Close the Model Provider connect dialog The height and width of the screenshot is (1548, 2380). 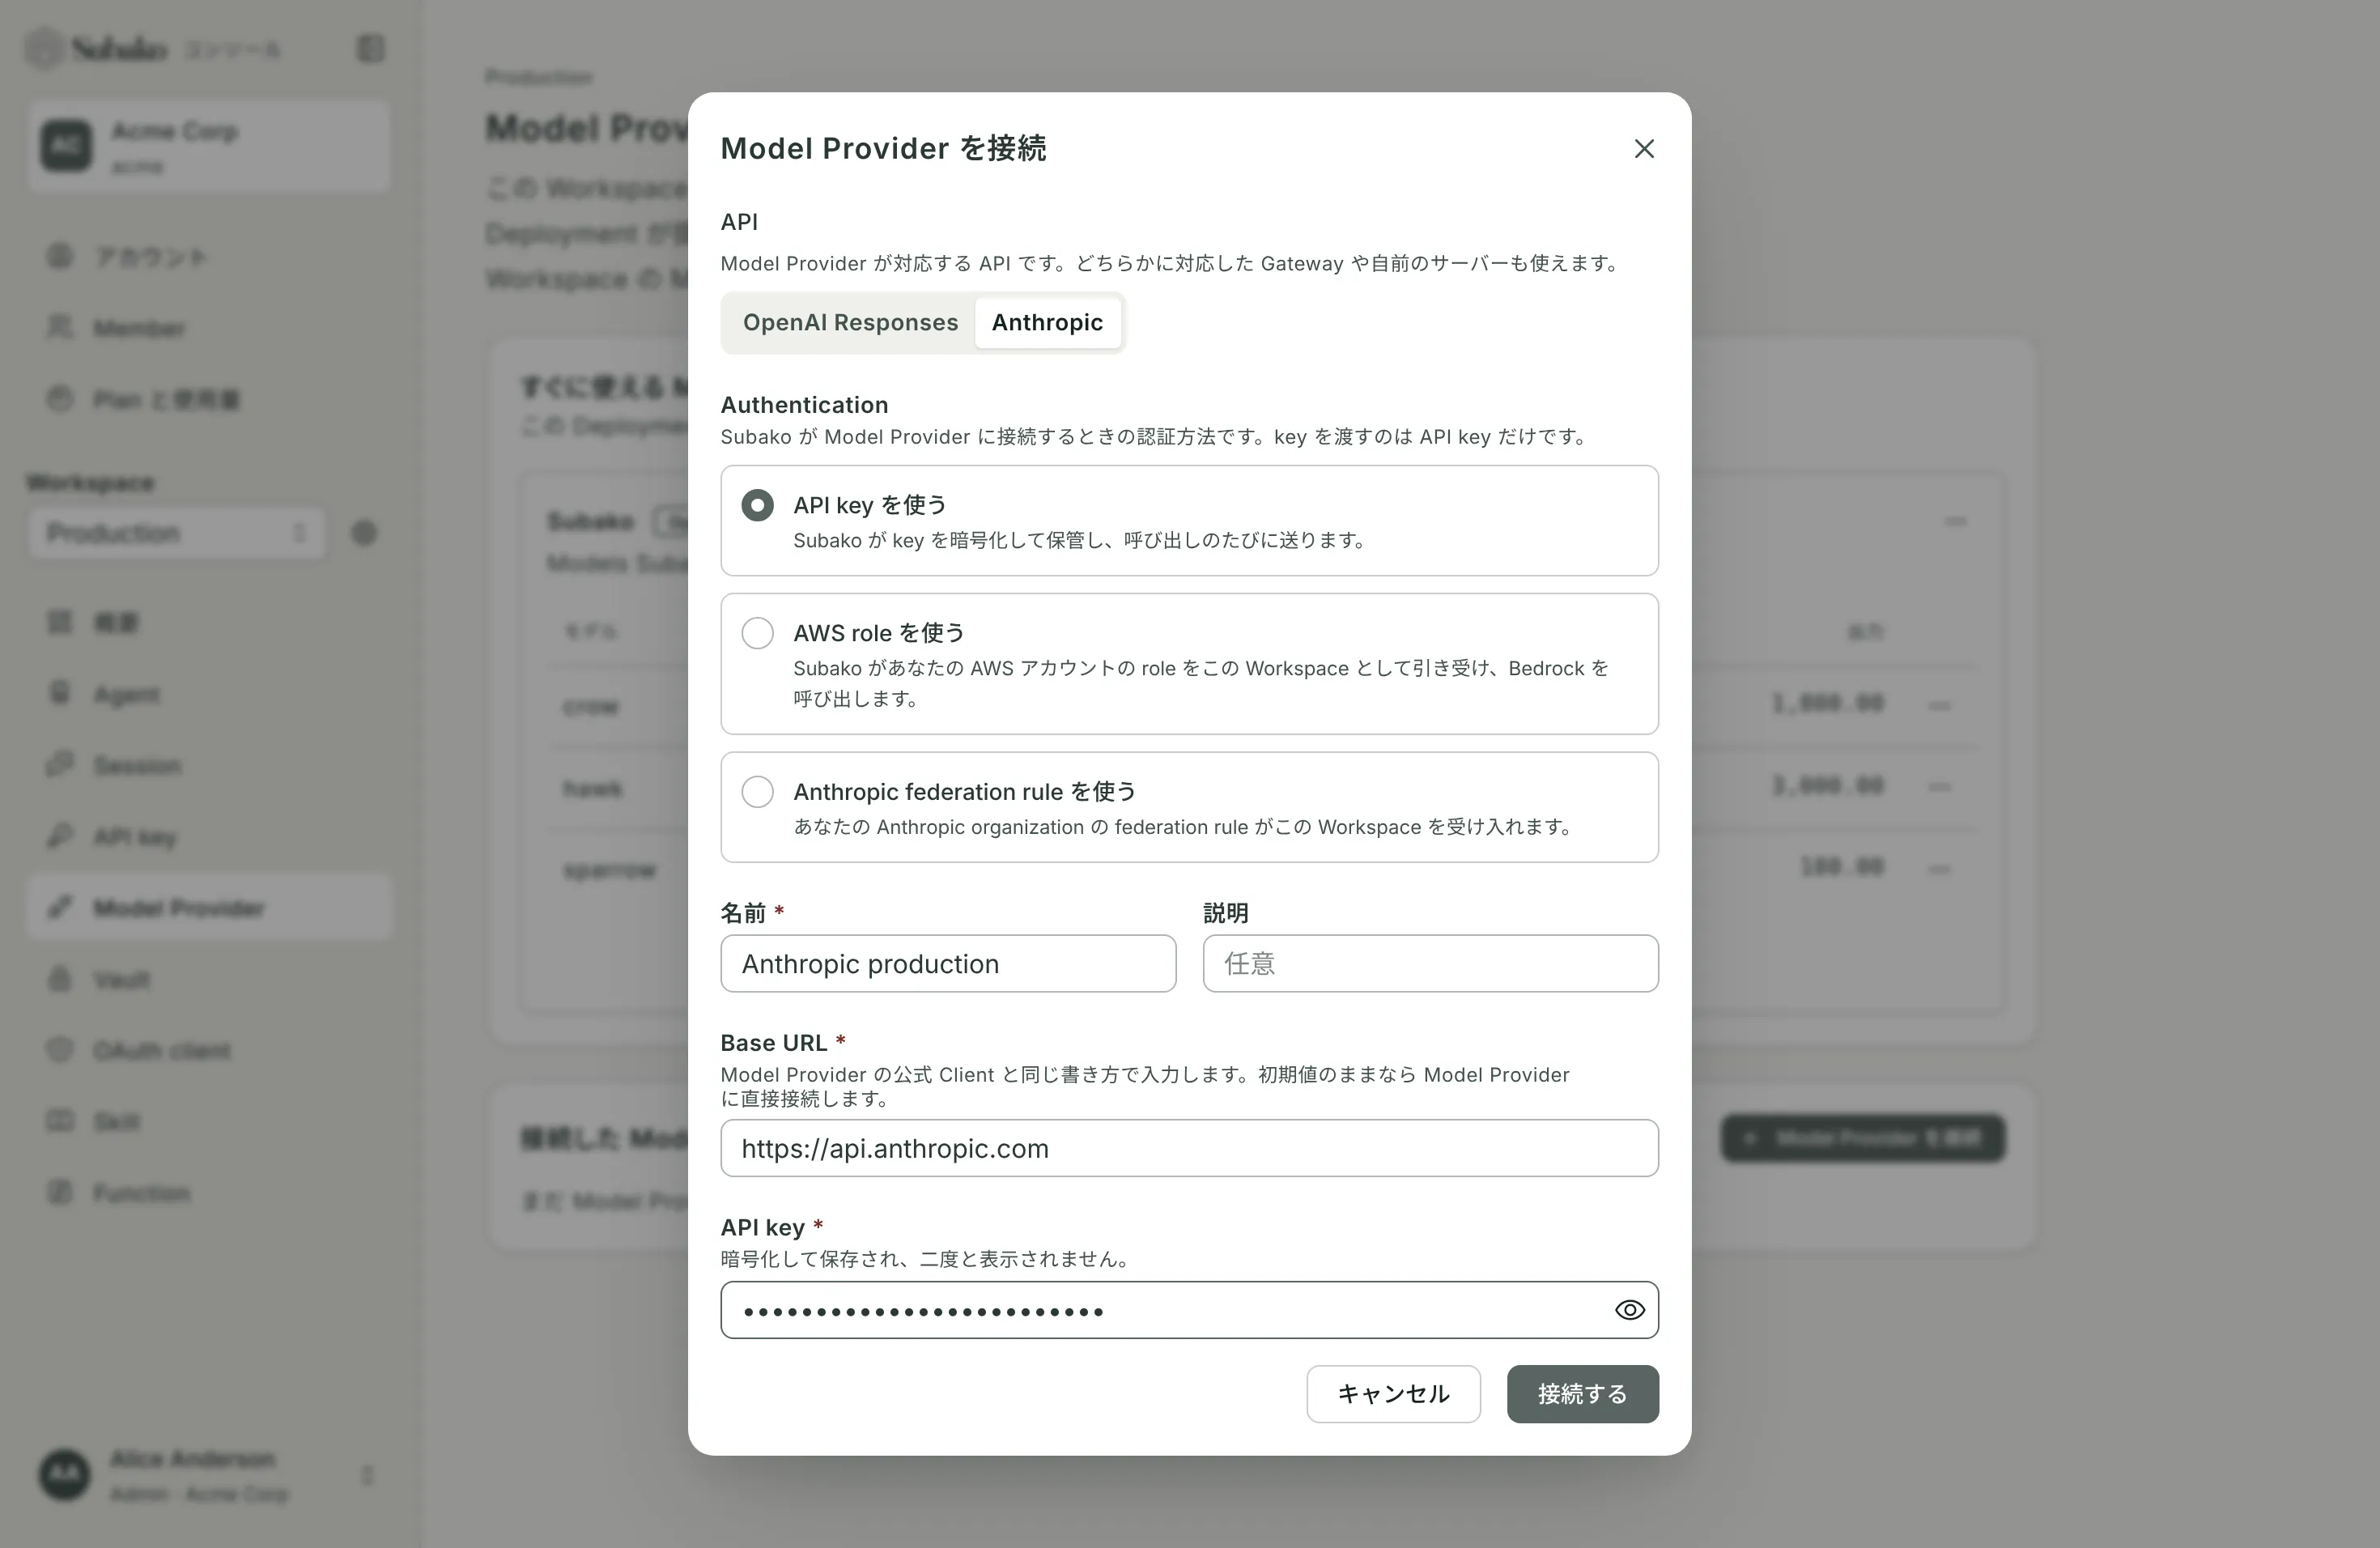pos(1644,149)
